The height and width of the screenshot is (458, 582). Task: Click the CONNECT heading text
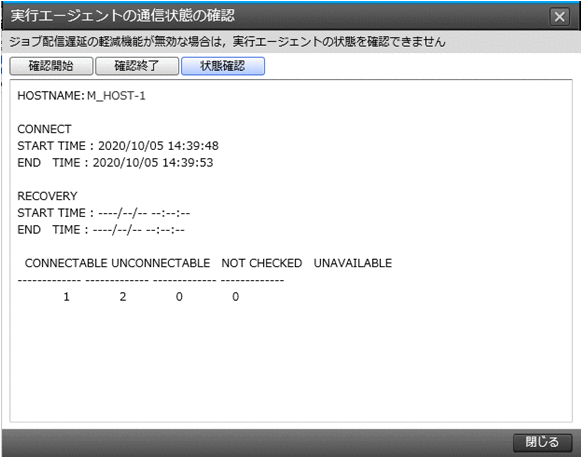44,129
